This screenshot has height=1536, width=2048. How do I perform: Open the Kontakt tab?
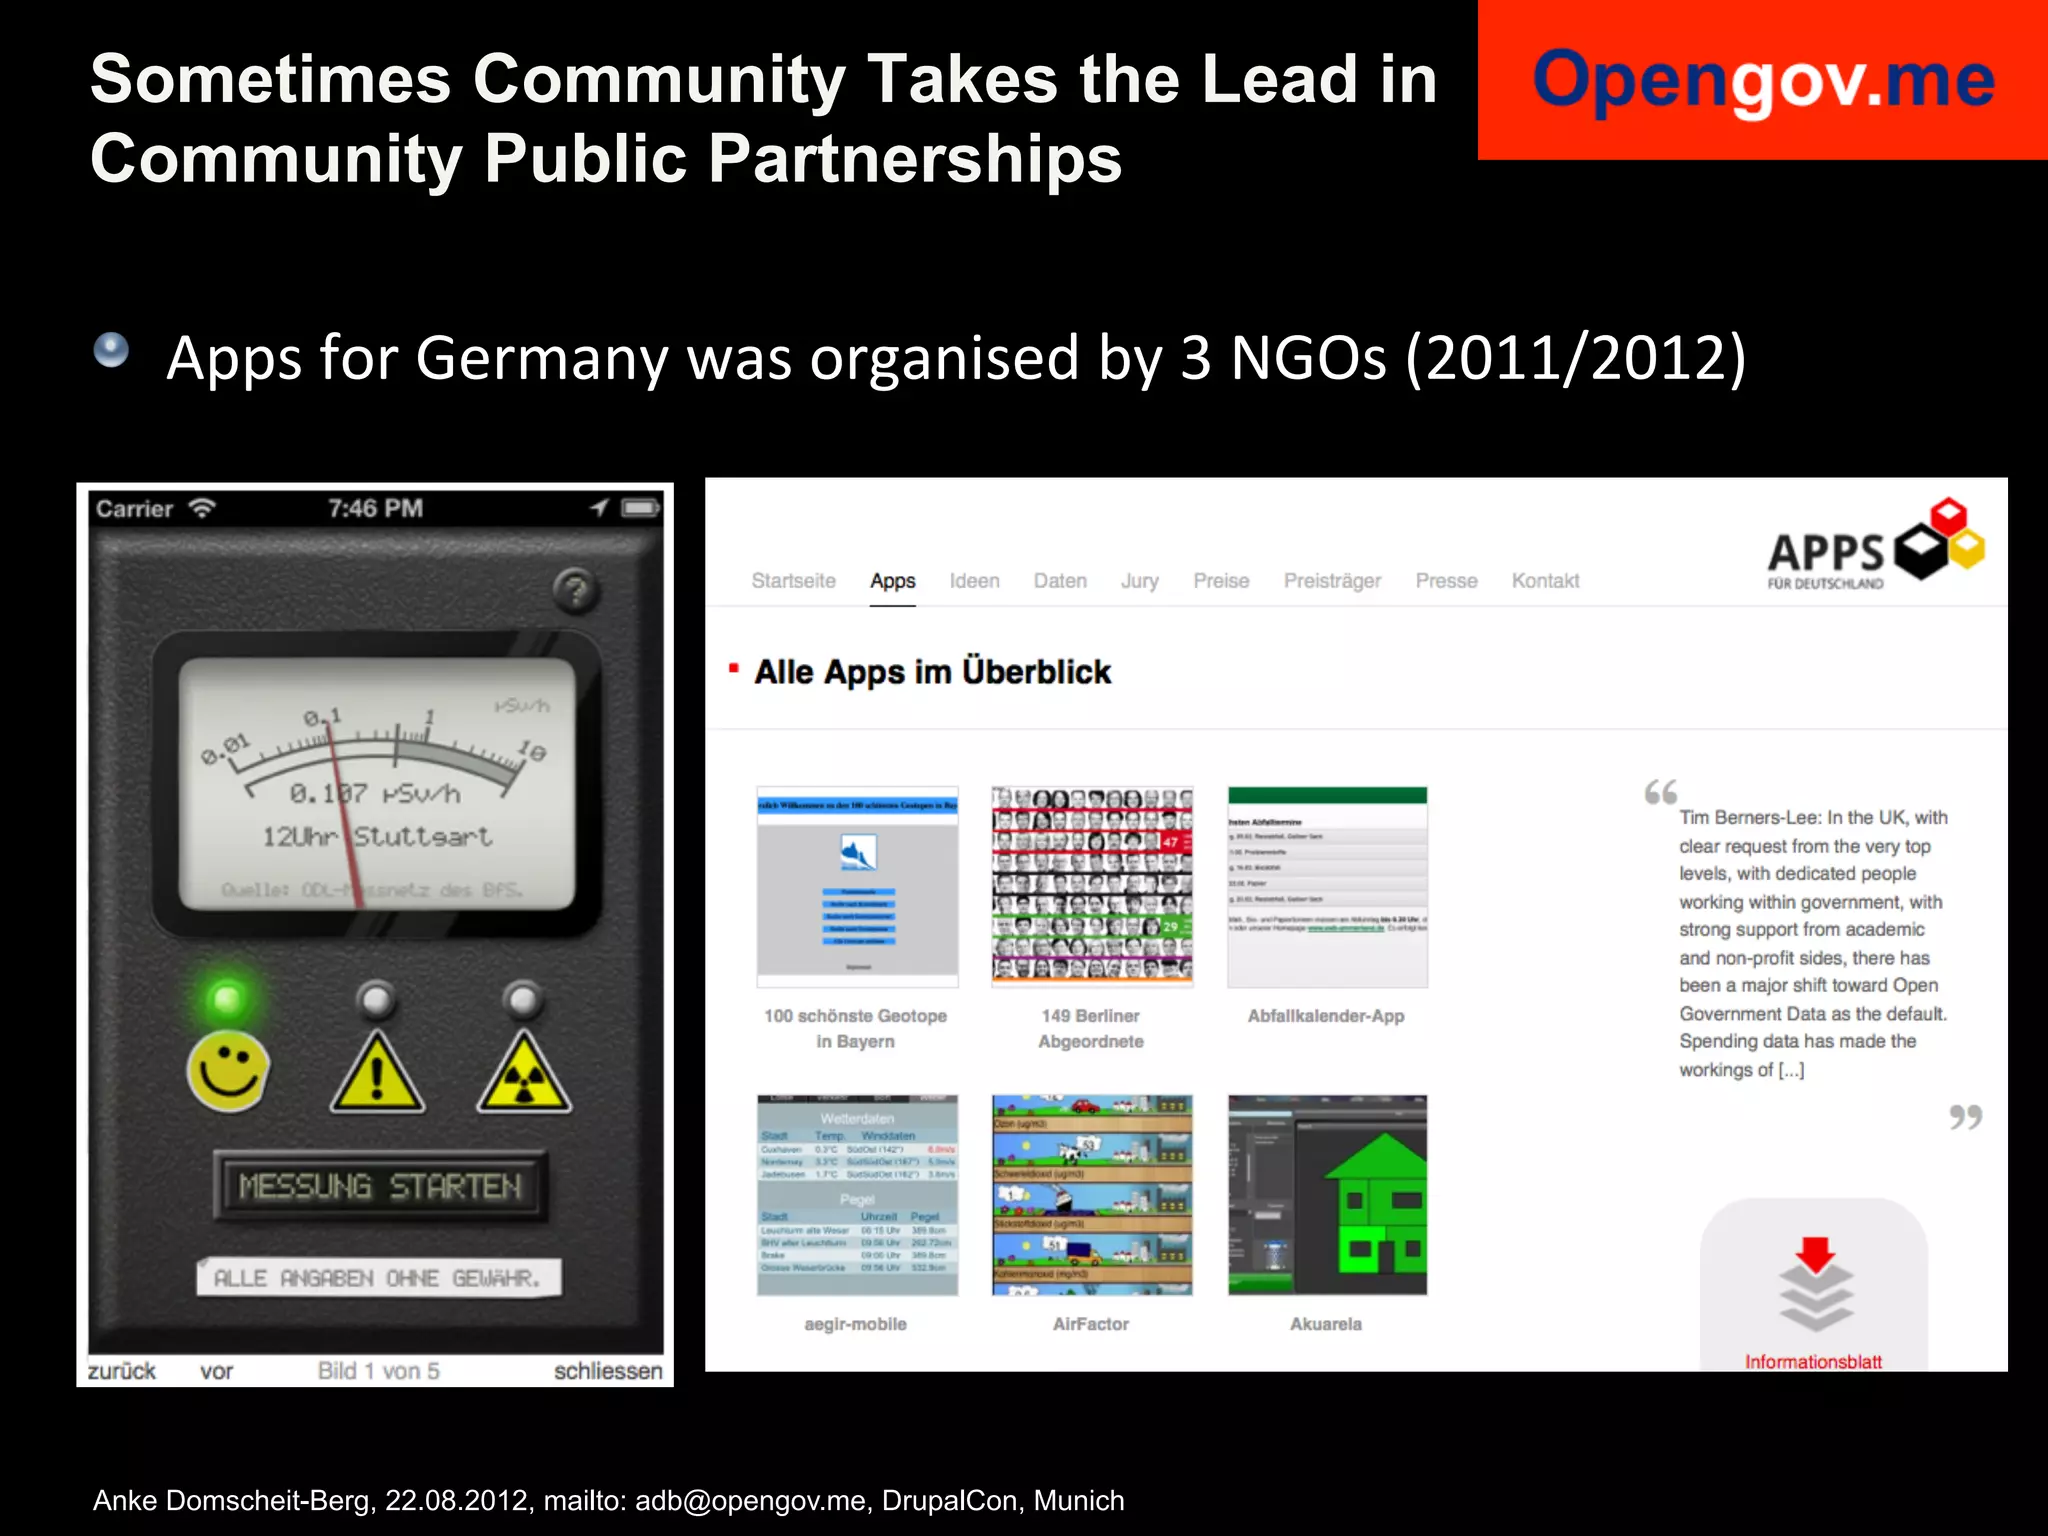point(1545,581)
